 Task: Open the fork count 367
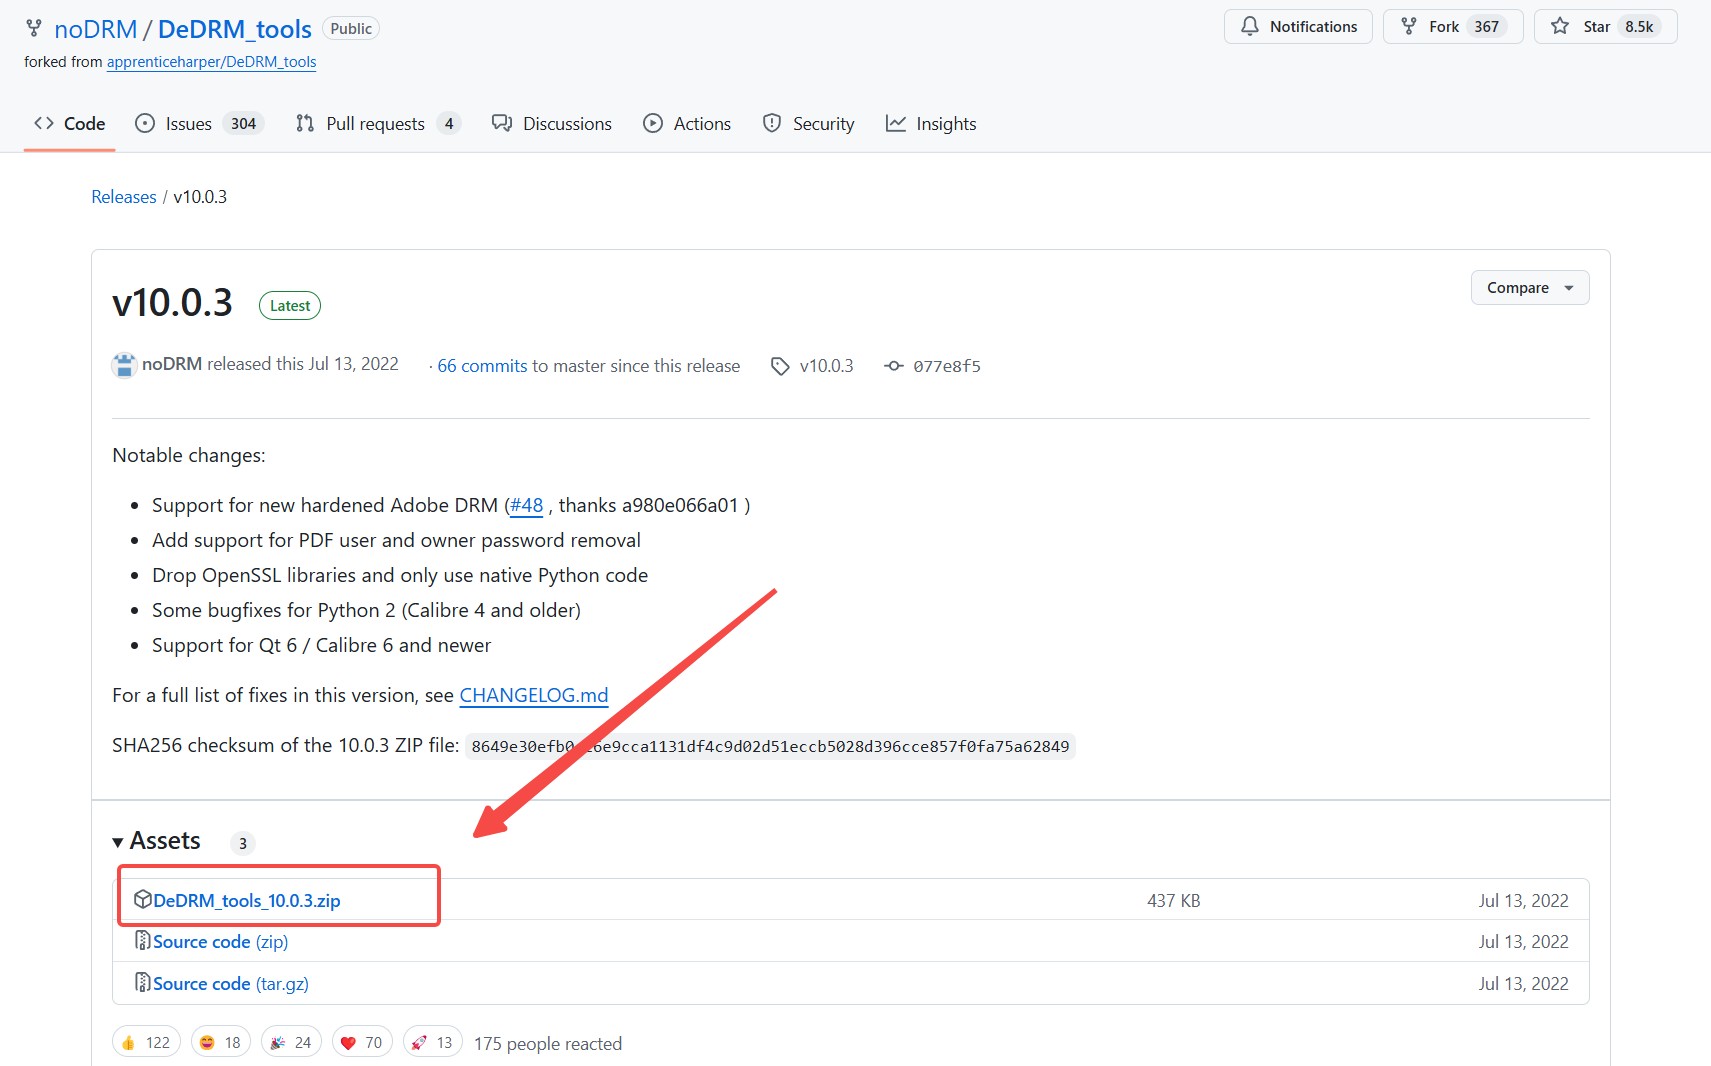[1487, 27]
